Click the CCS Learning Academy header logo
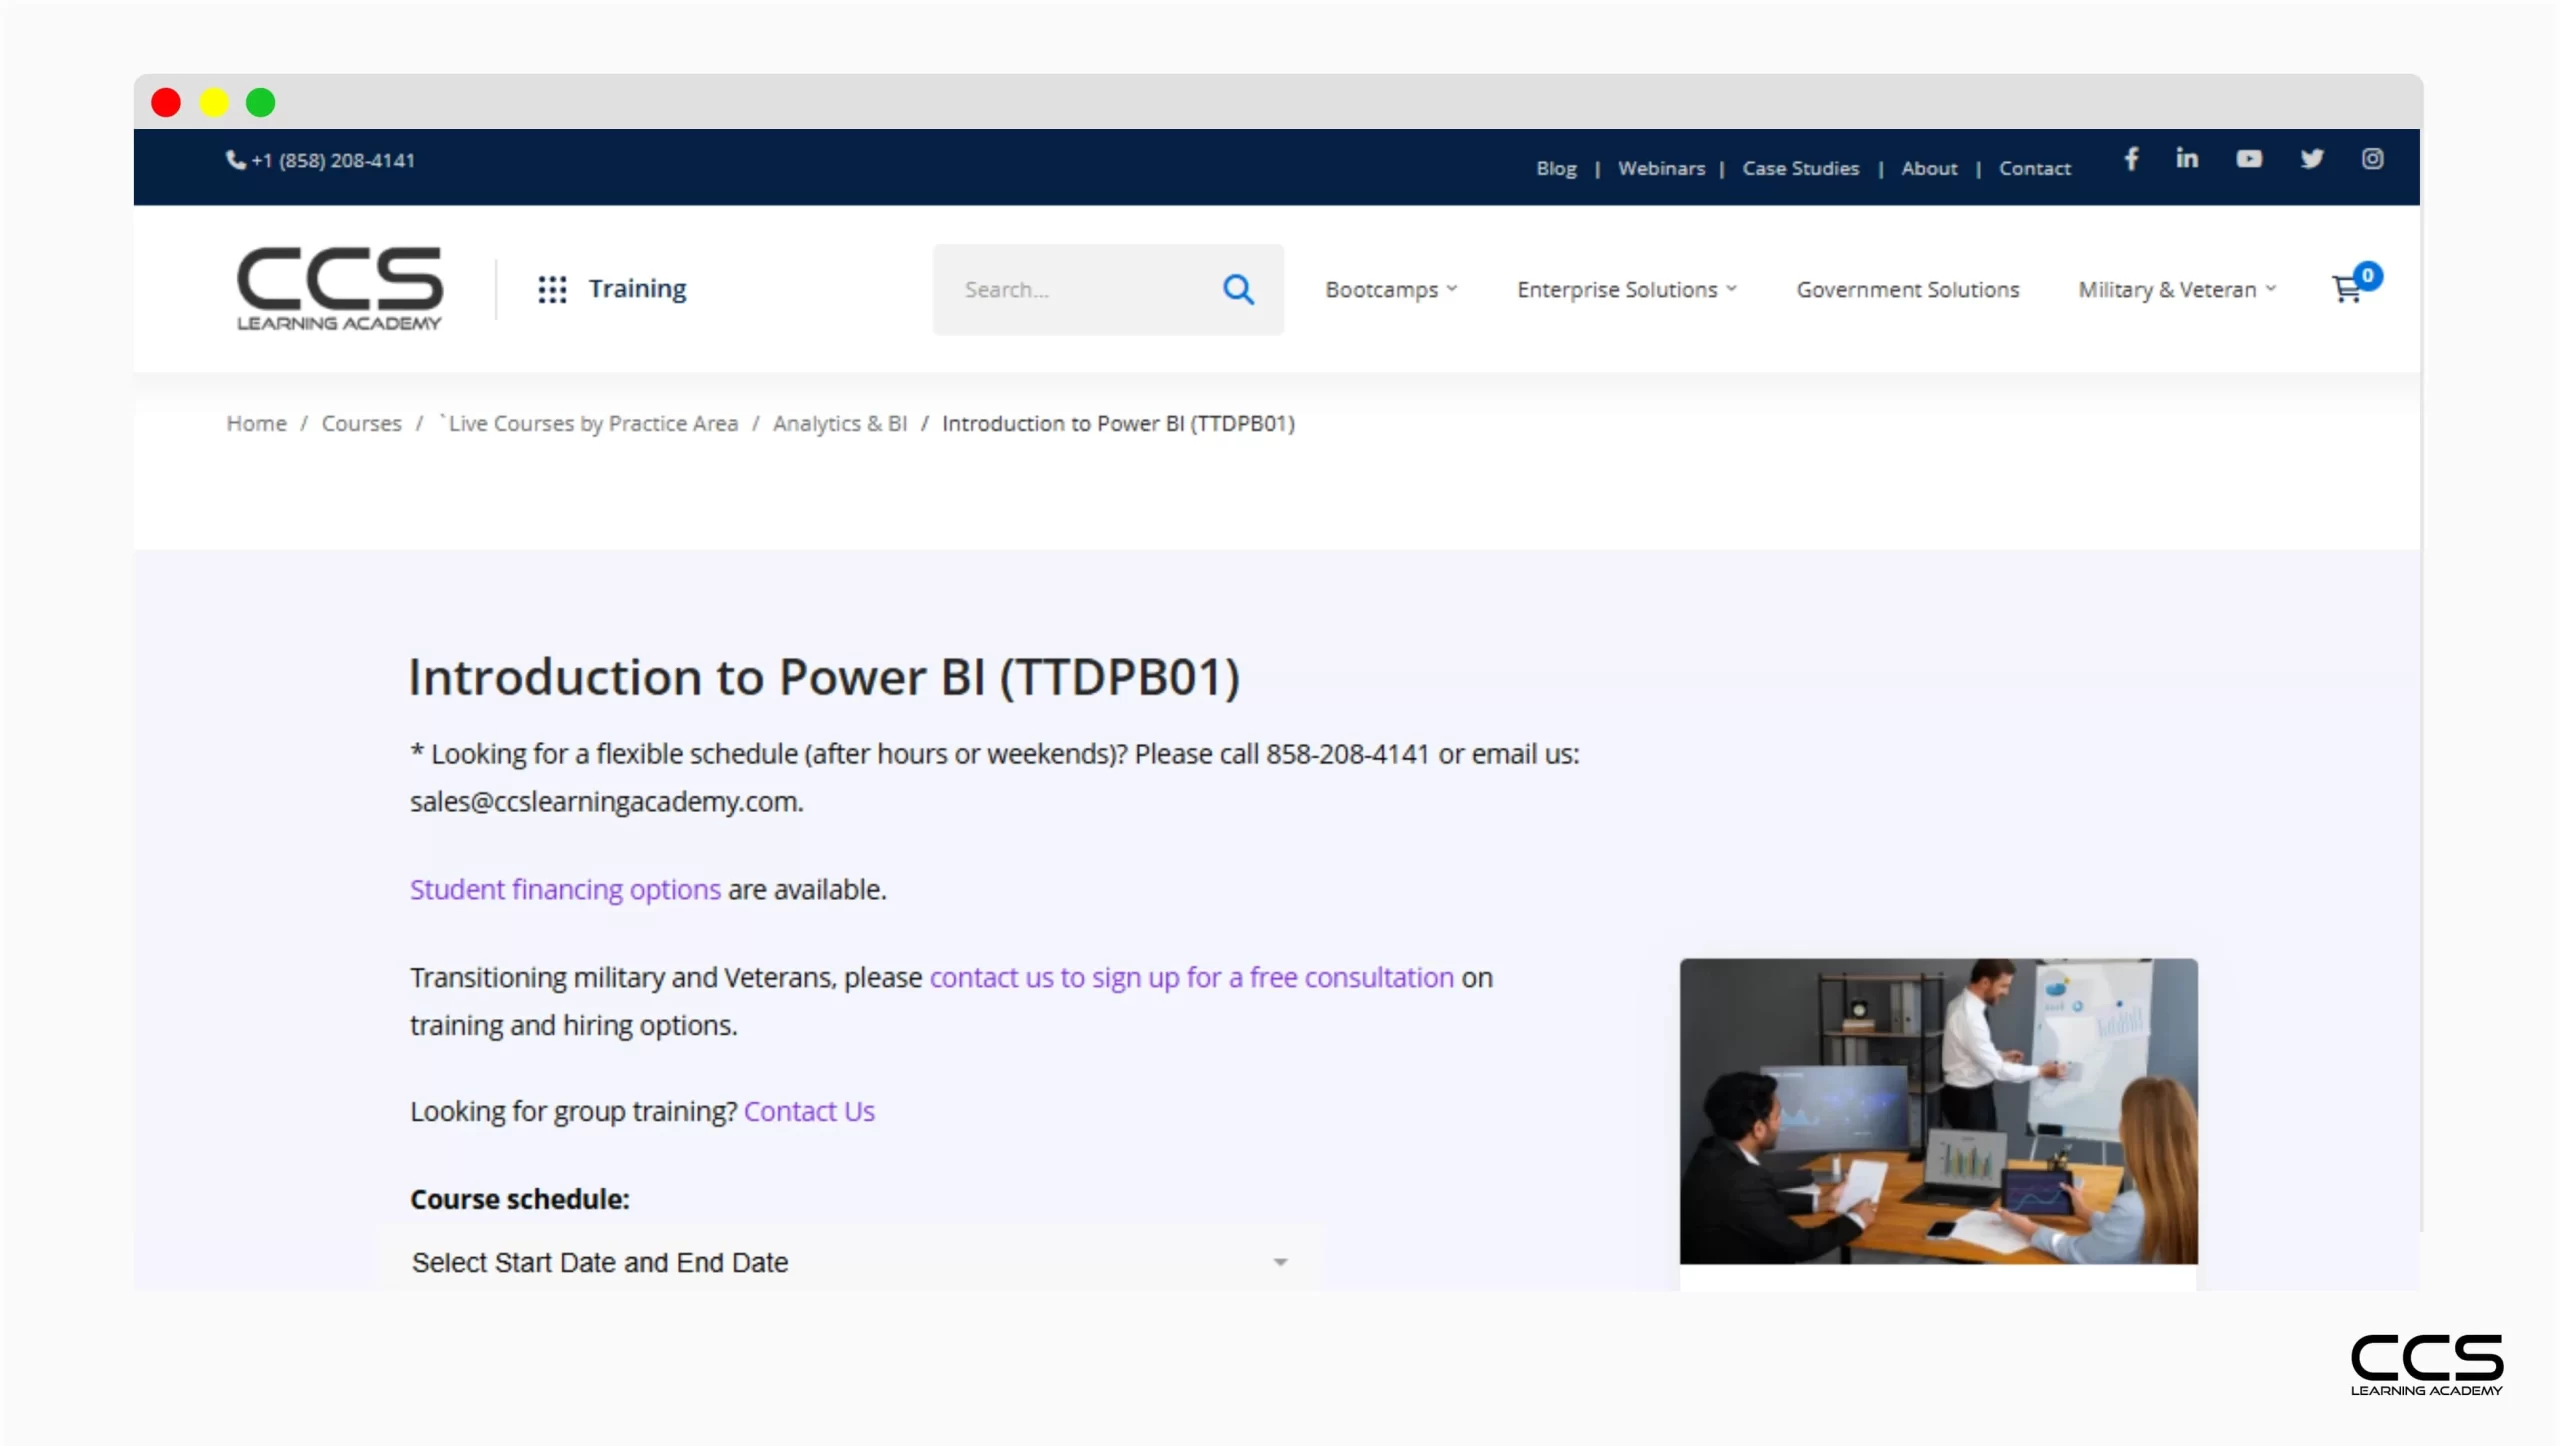 339,288
